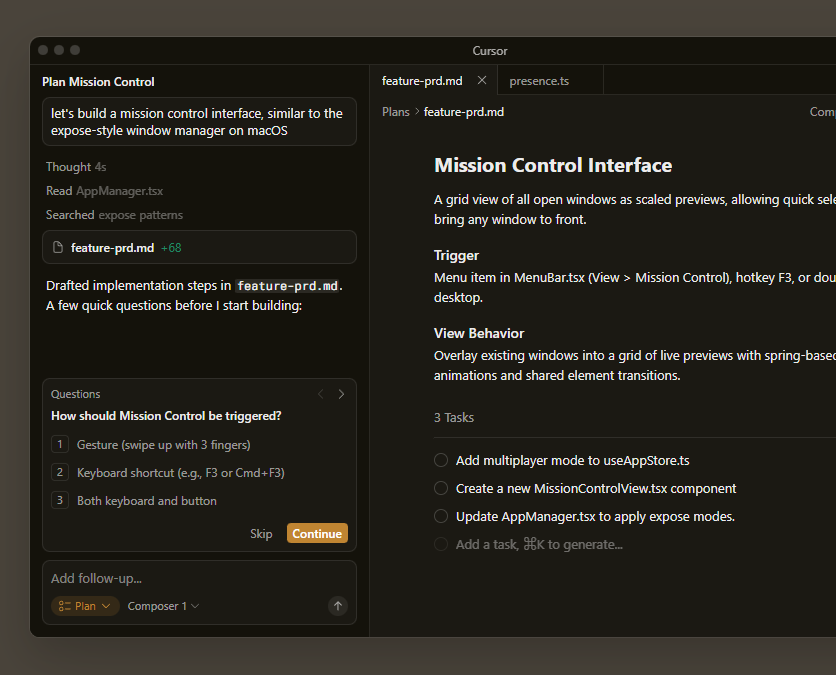Open the Plan mode dropdown
This screenshot has width=836, height=675.
click(x=85, y=606)
